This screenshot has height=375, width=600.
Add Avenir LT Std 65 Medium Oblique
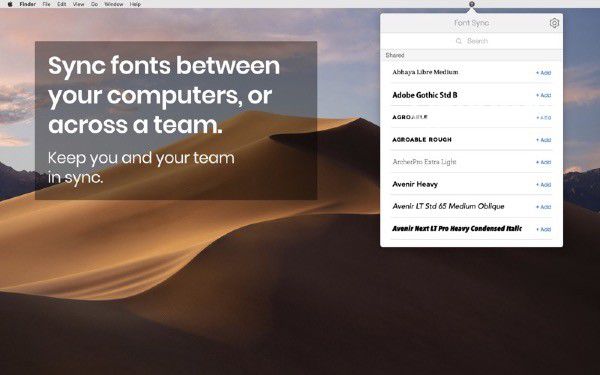click(x=543, y=207)
